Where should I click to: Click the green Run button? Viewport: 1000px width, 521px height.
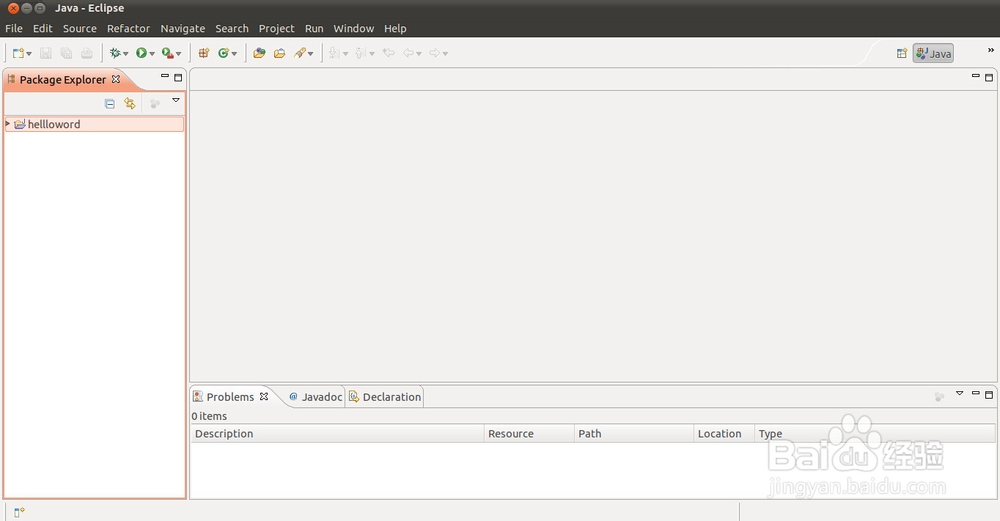[141, 54]
